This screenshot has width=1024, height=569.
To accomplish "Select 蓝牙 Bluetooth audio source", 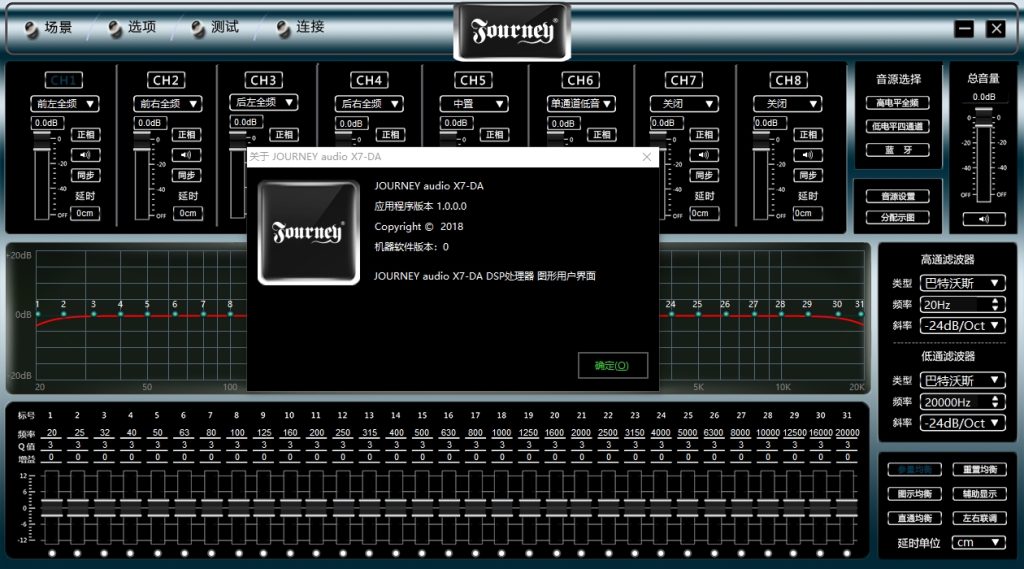I will (898, 150).
